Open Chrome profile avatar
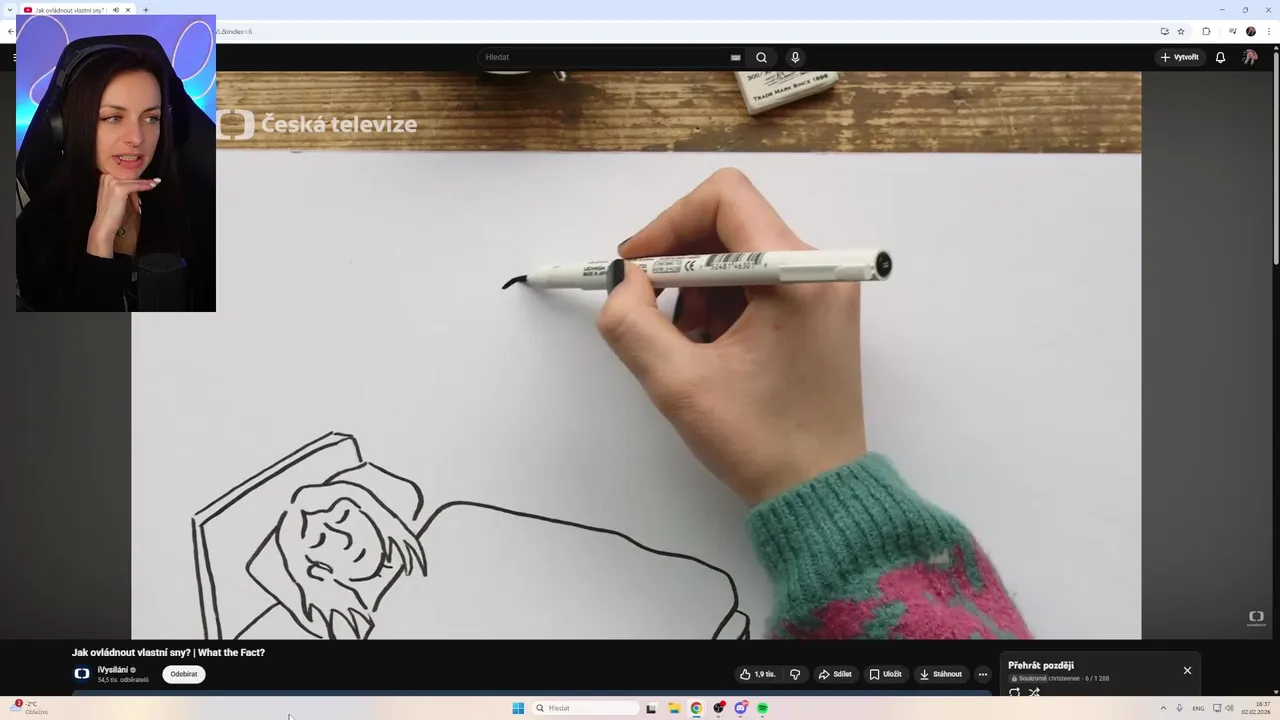 click(1251, 31)
